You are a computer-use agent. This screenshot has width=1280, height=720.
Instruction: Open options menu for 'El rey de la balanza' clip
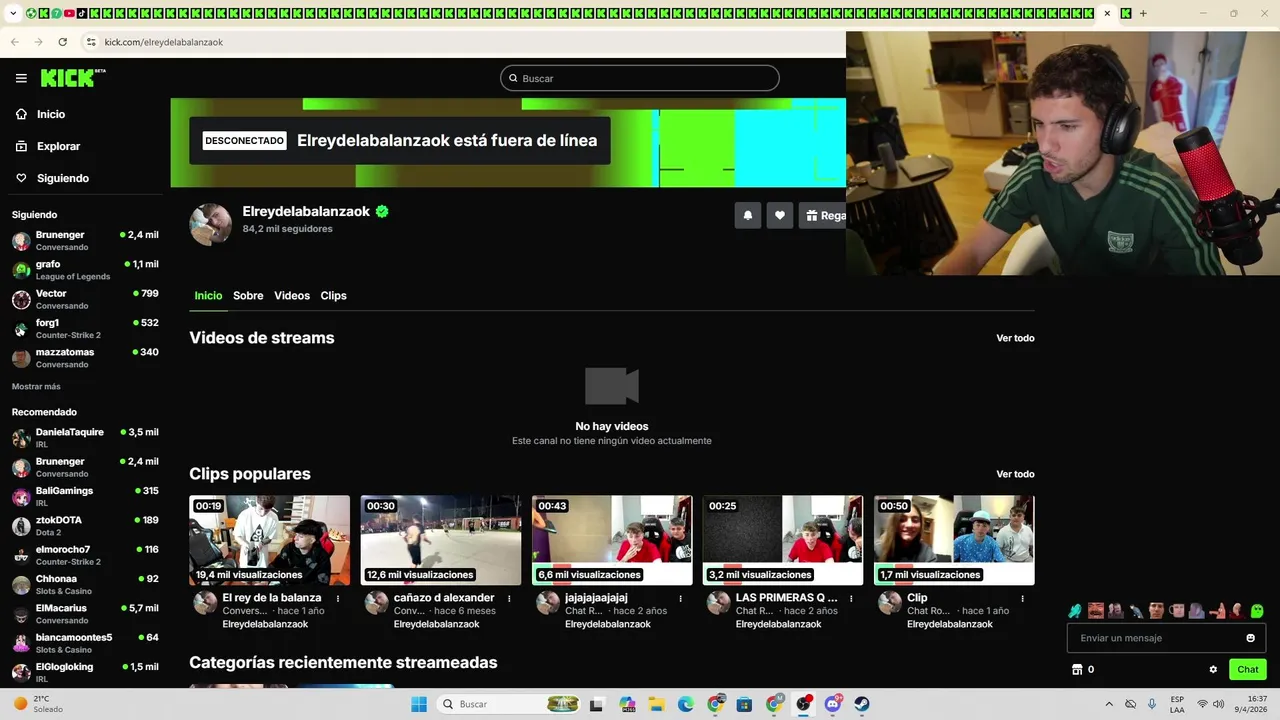click(338, 599)
